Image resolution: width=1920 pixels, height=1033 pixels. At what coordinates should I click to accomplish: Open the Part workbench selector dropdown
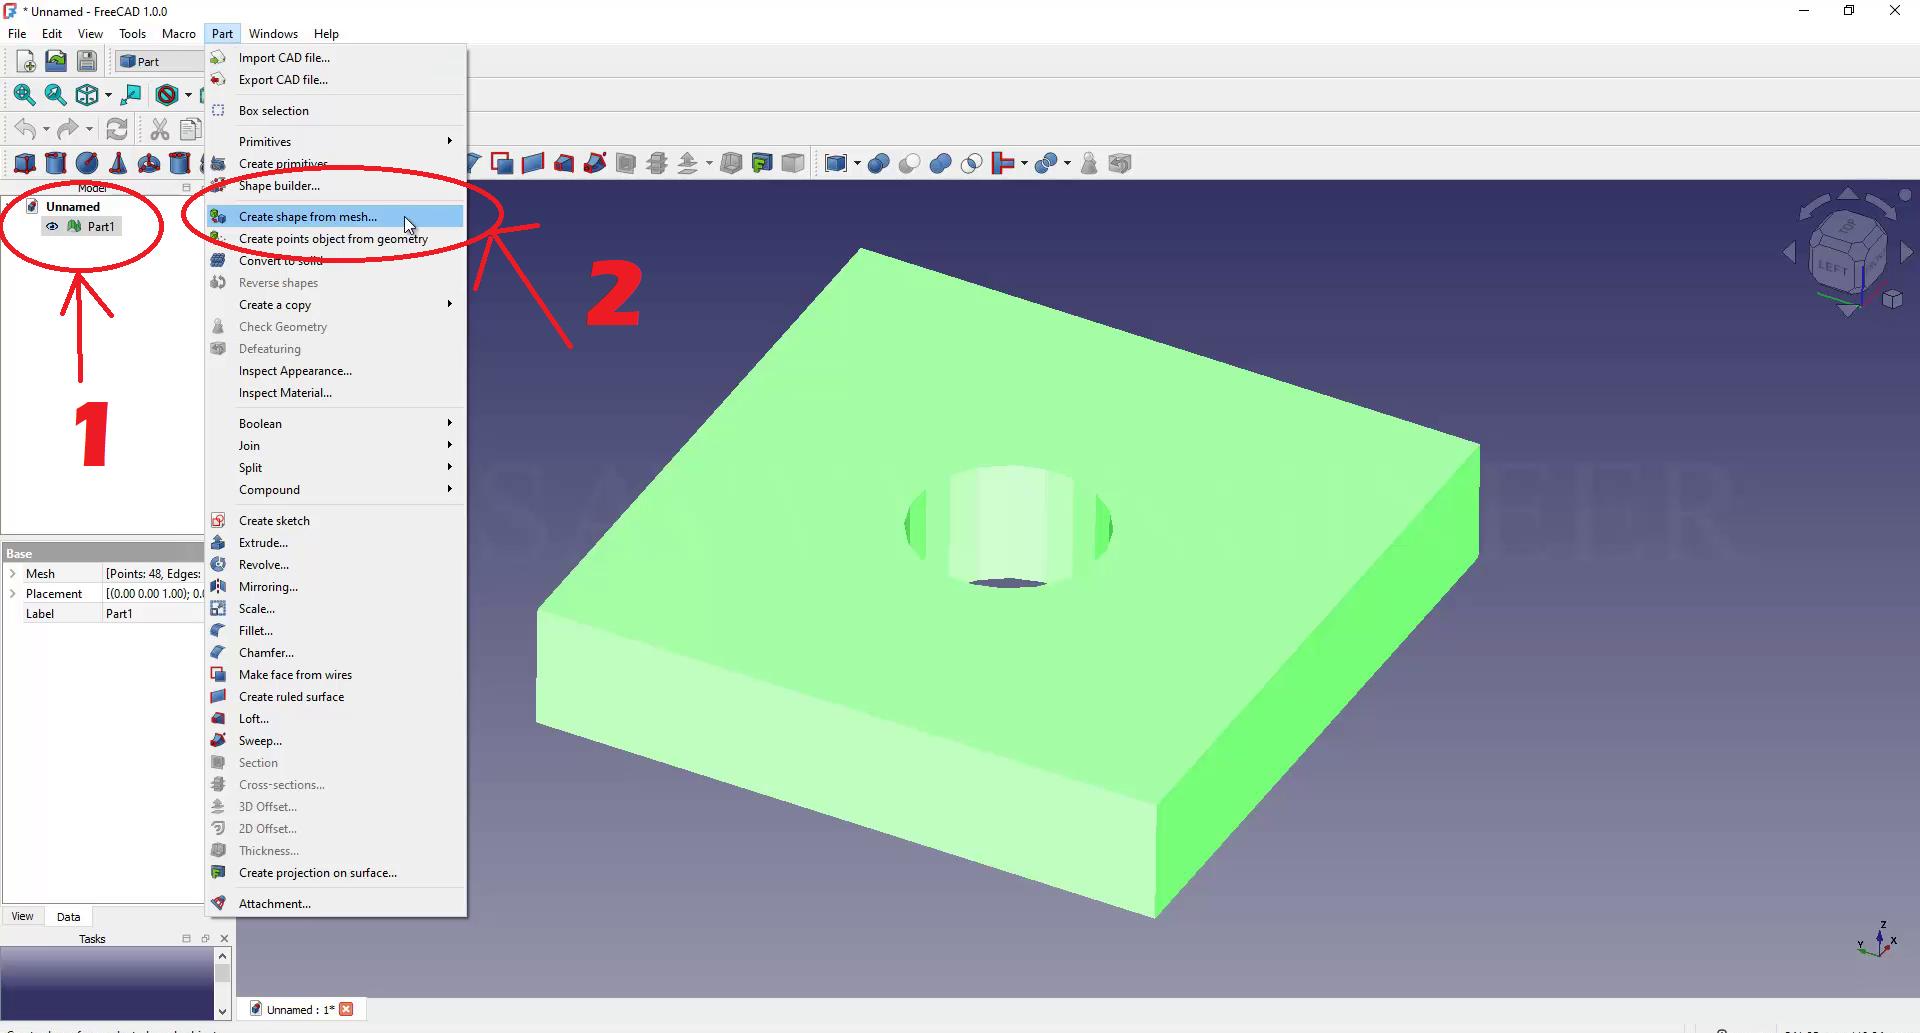pyautogui.click(x=158, y=61)
